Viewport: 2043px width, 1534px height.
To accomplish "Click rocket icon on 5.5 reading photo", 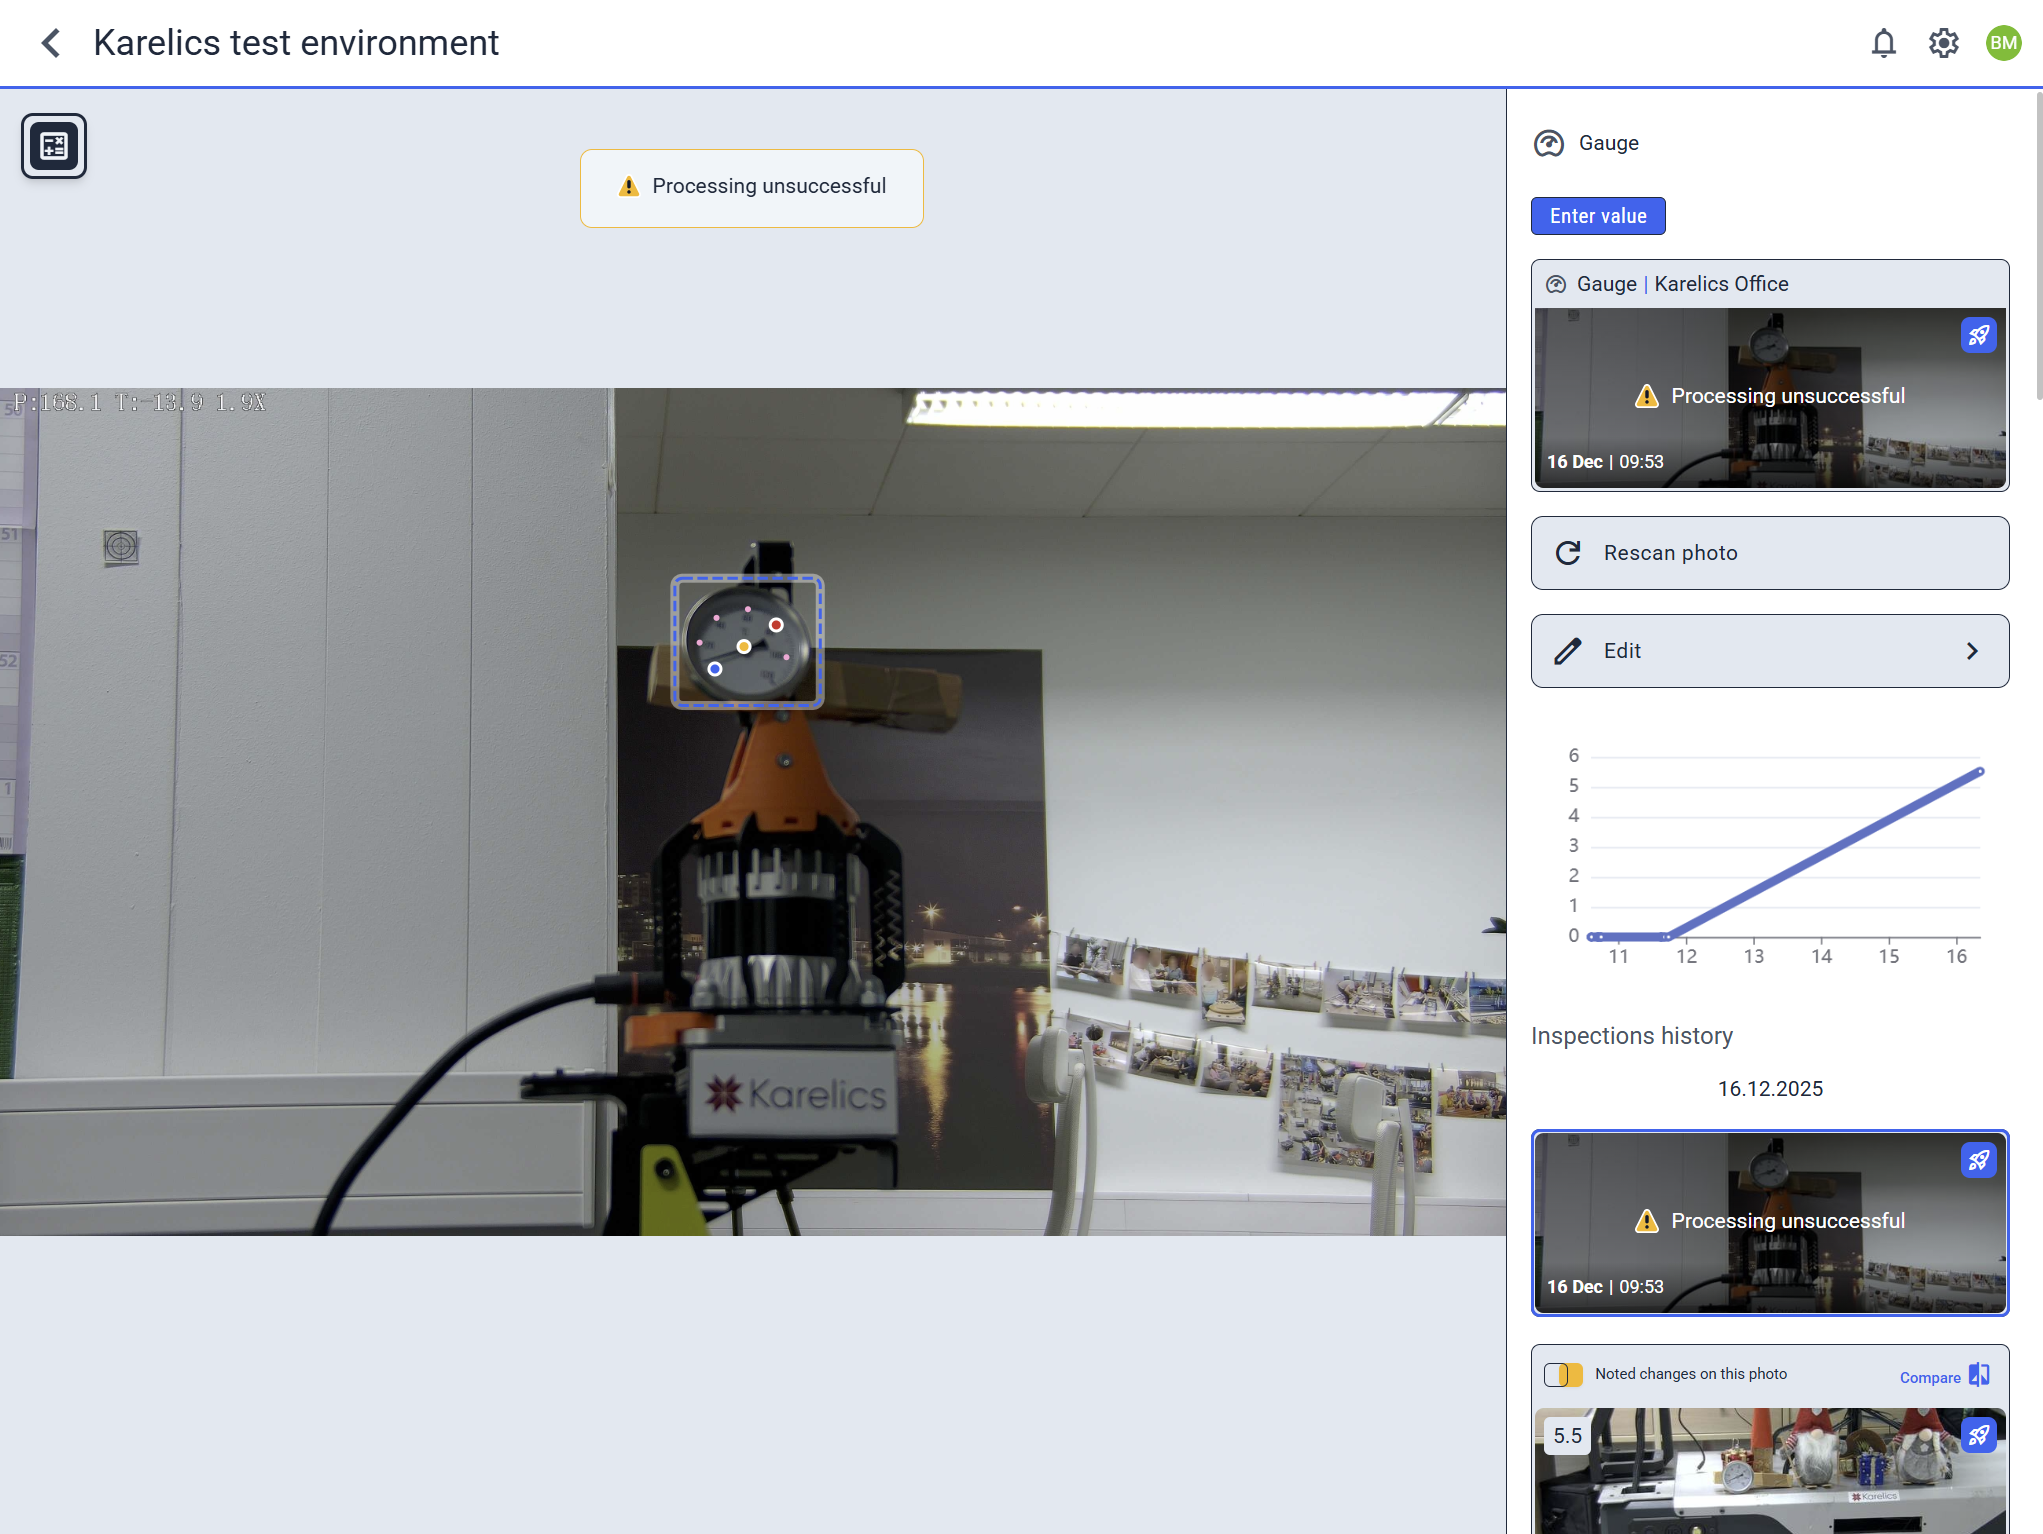I will coord(1978,1435).
